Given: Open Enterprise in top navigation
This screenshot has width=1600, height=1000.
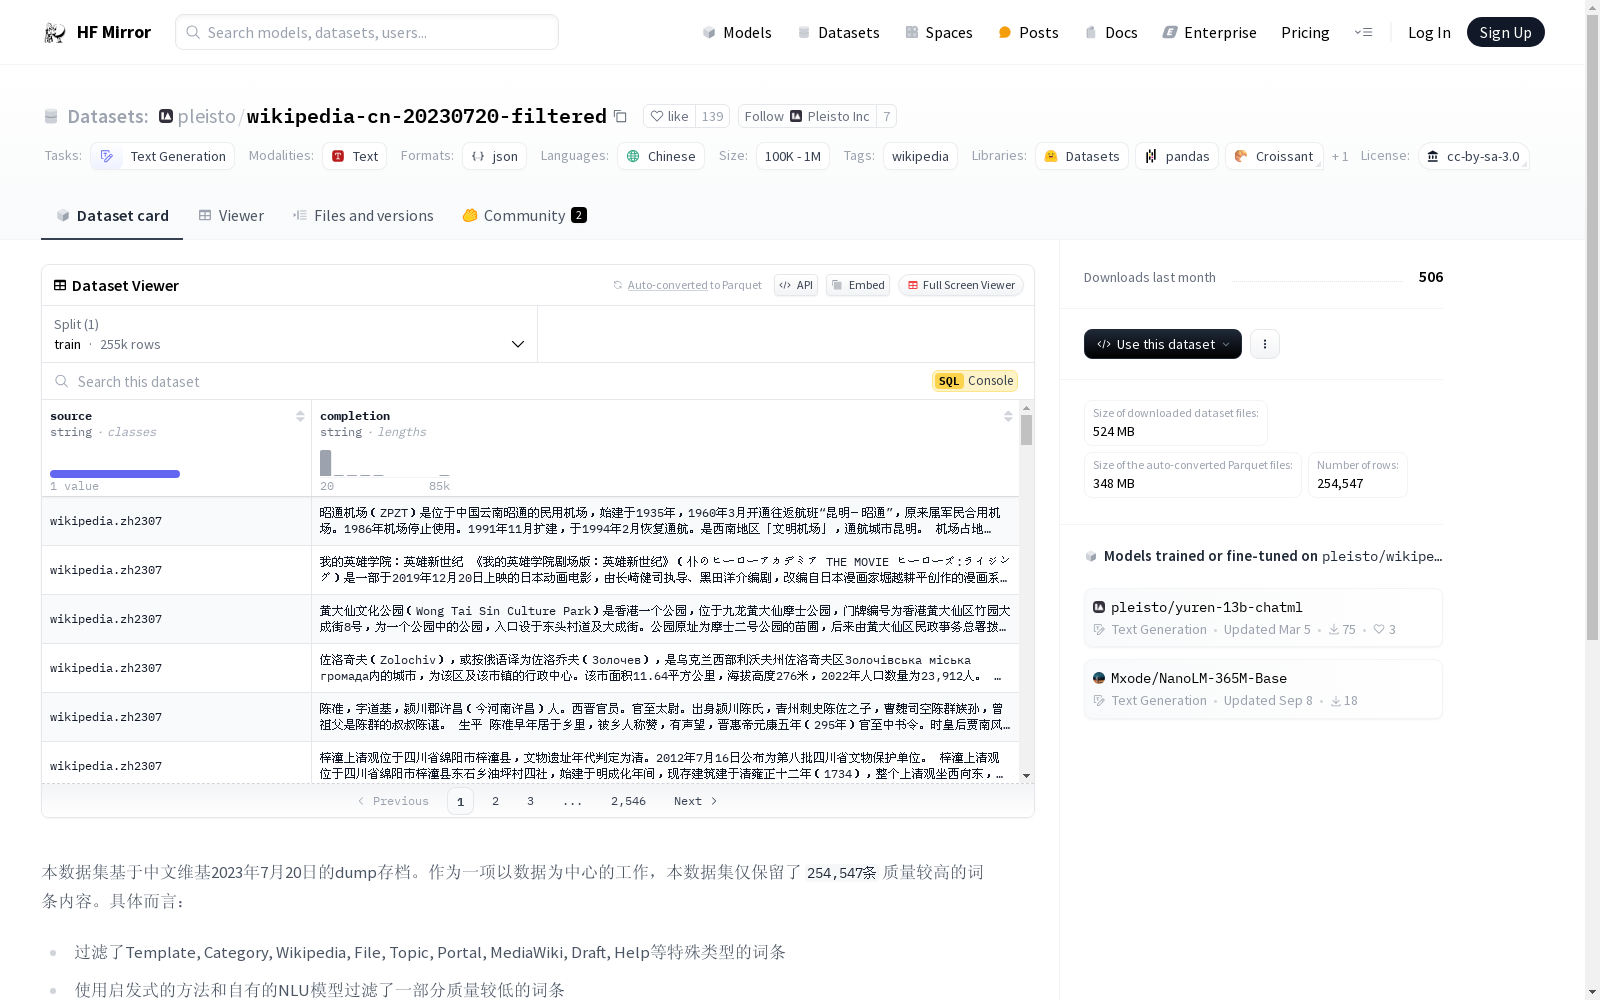Looking at the screenshot, I should (x=1210, y=32).
